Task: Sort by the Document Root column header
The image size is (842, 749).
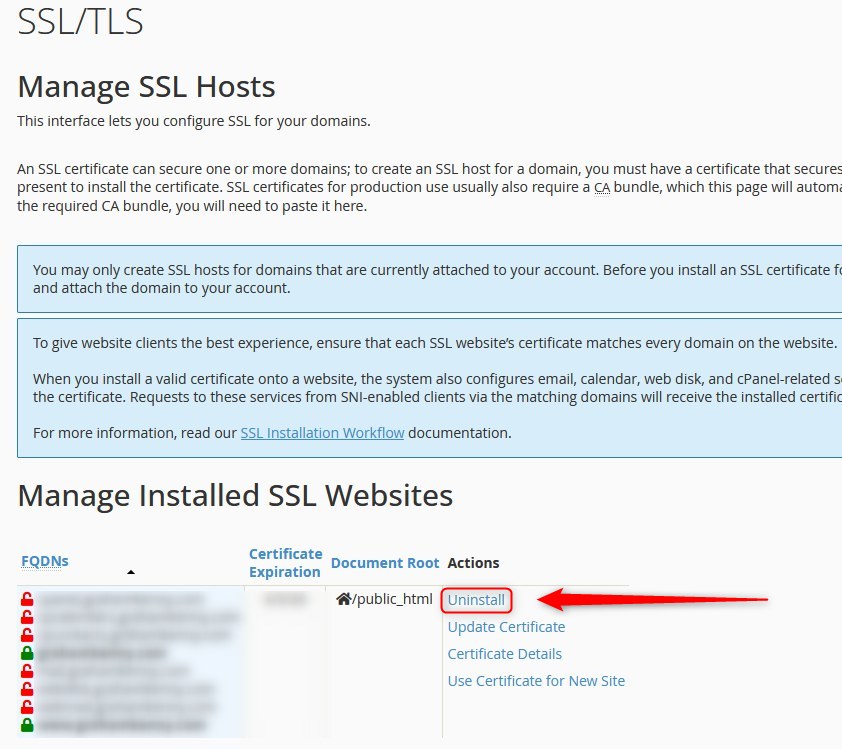Action: click(x=385, y=563)
